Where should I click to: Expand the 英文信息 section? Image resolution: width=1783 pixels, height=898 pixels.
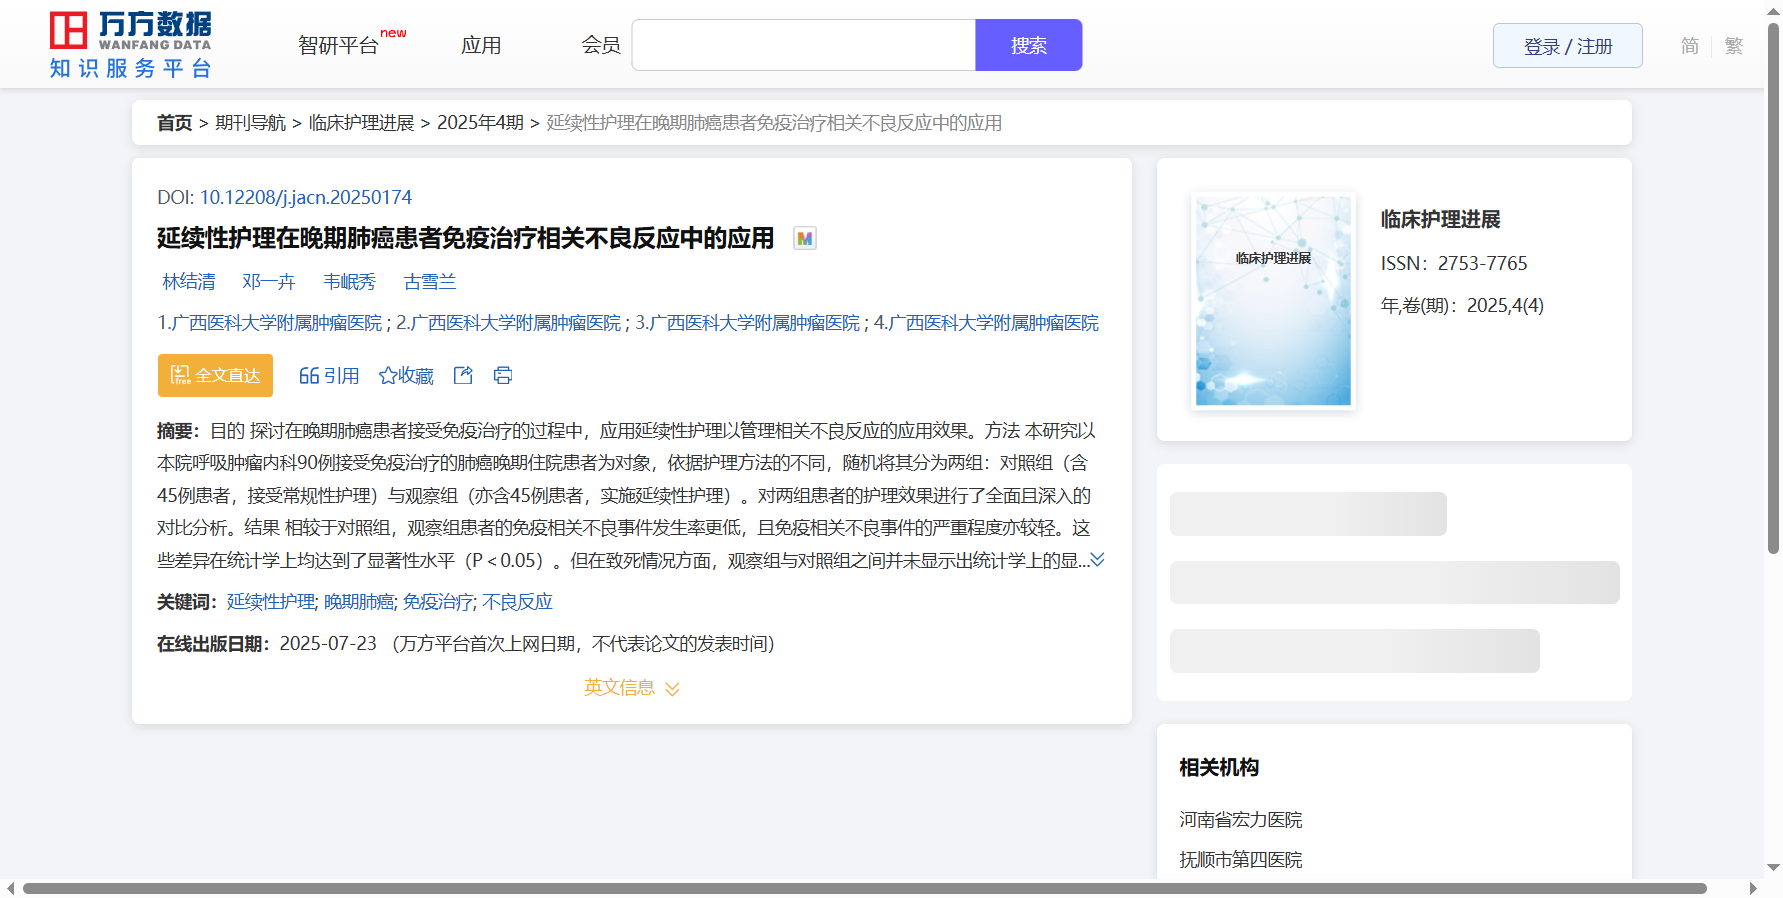[x=632, y=687]
